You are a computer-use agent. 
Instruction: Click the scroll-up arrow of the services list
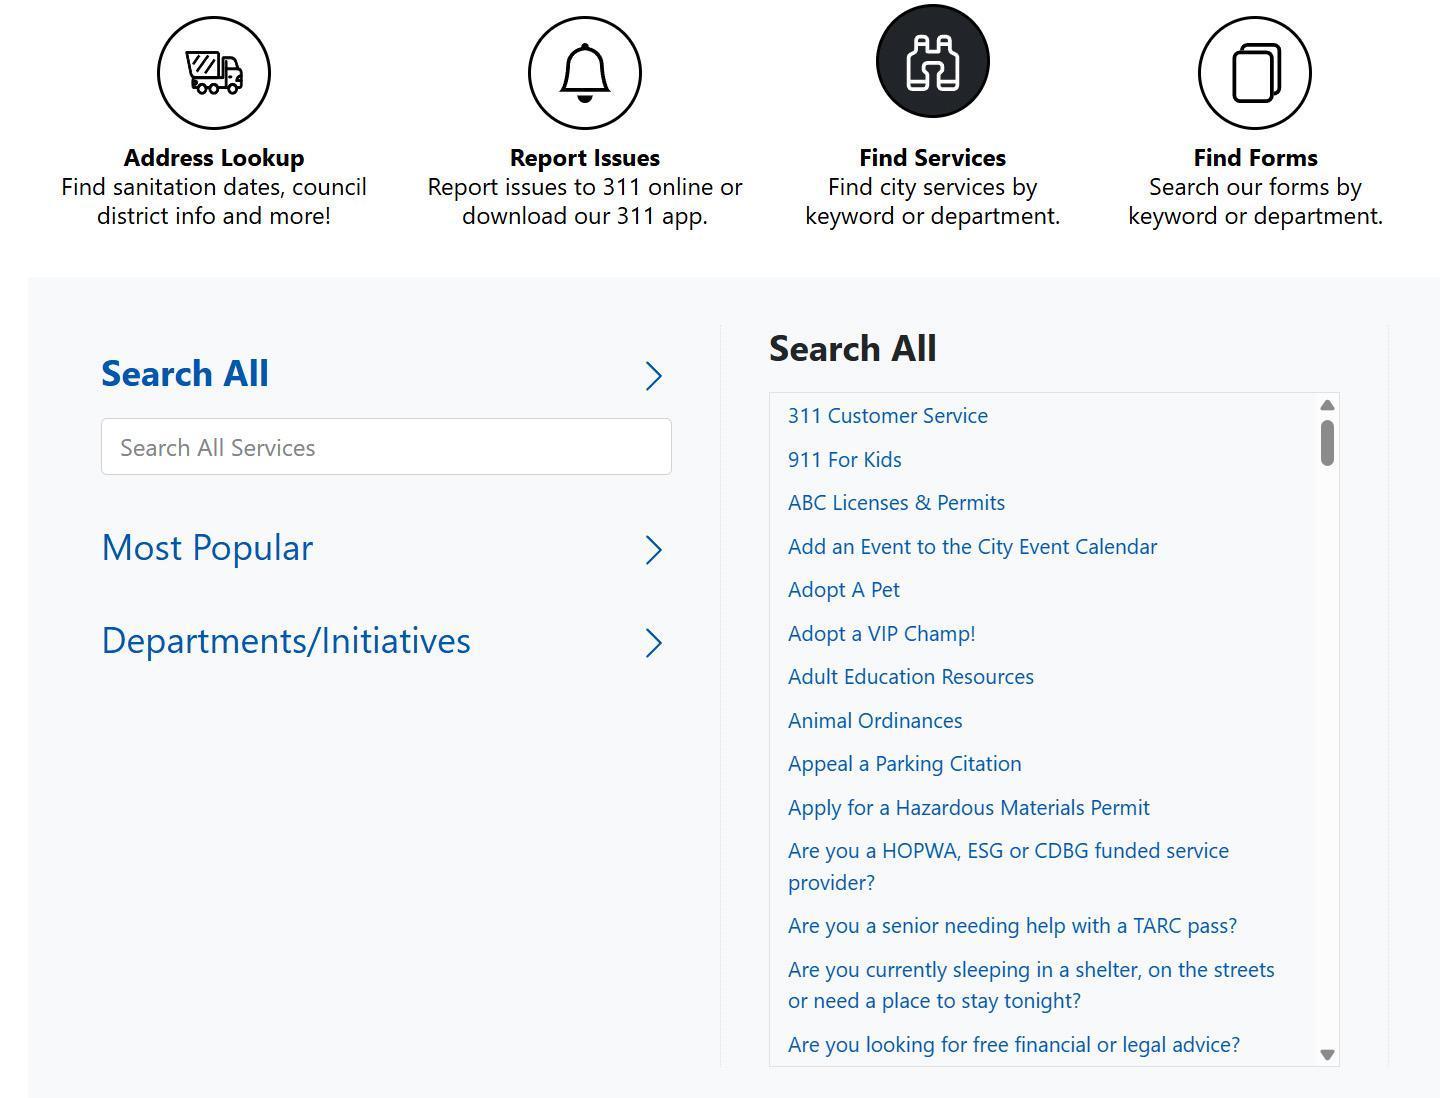point(1327,405)
